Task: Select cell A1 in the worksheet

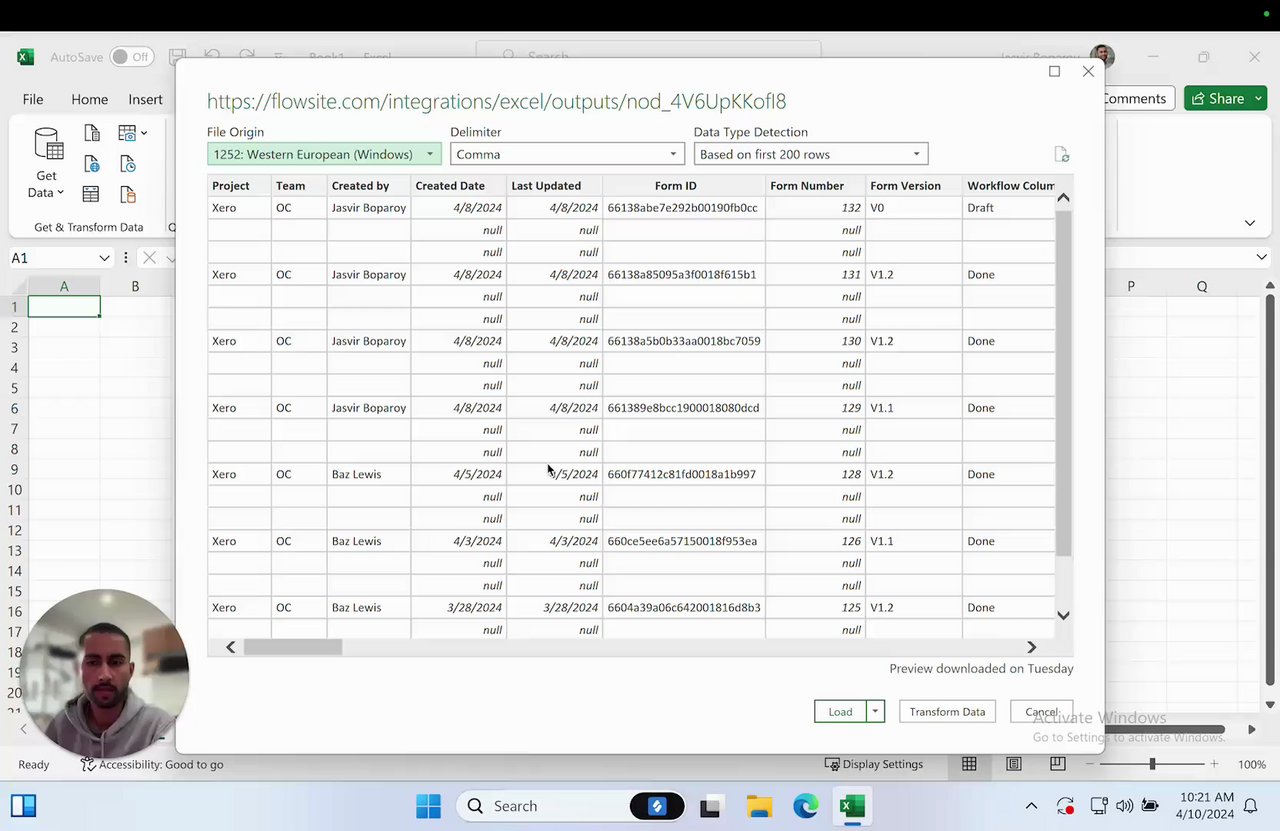Action: (x=64, y=307)
